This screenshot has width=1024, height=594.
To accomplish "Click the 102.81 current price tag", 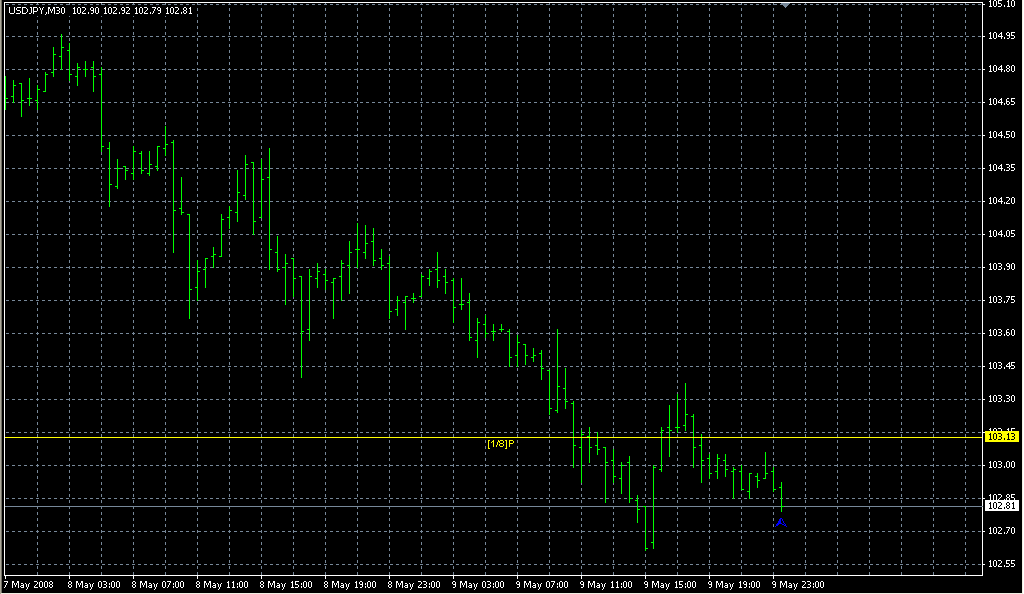I will click(1002, 506).
